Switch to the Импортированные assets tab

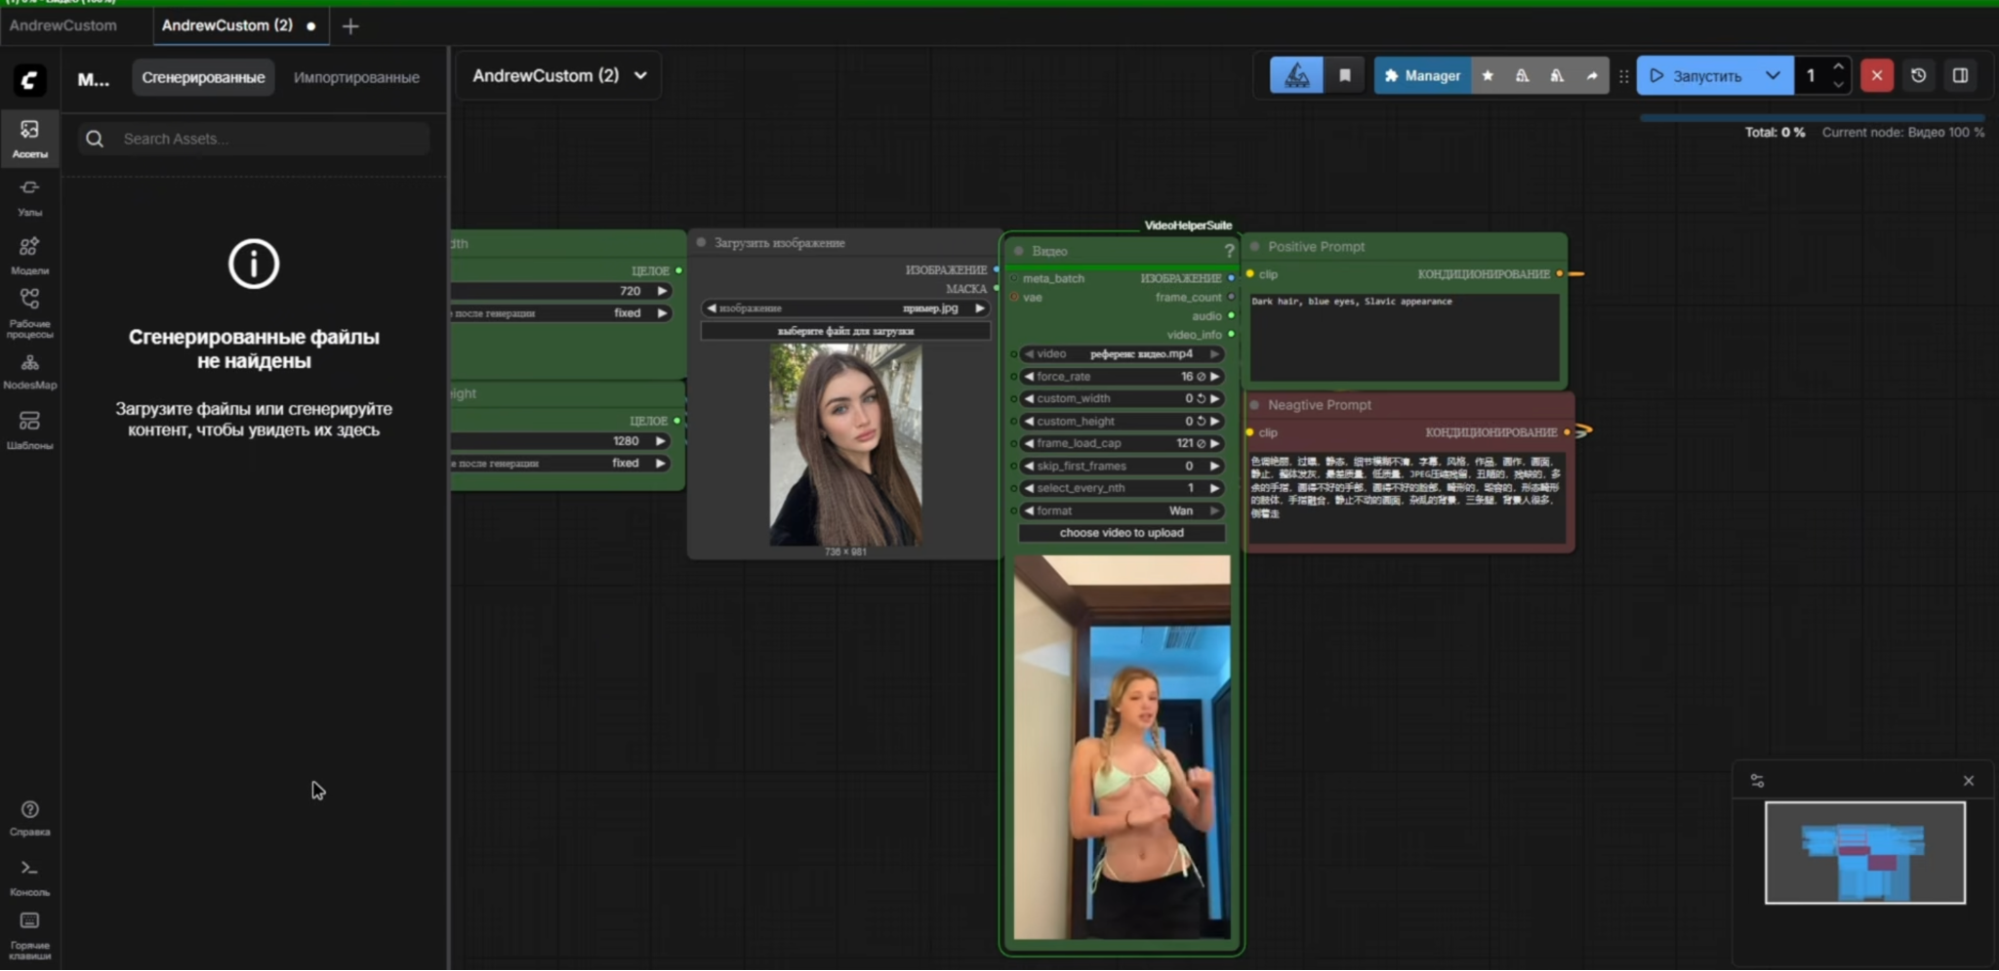[356, 77]
